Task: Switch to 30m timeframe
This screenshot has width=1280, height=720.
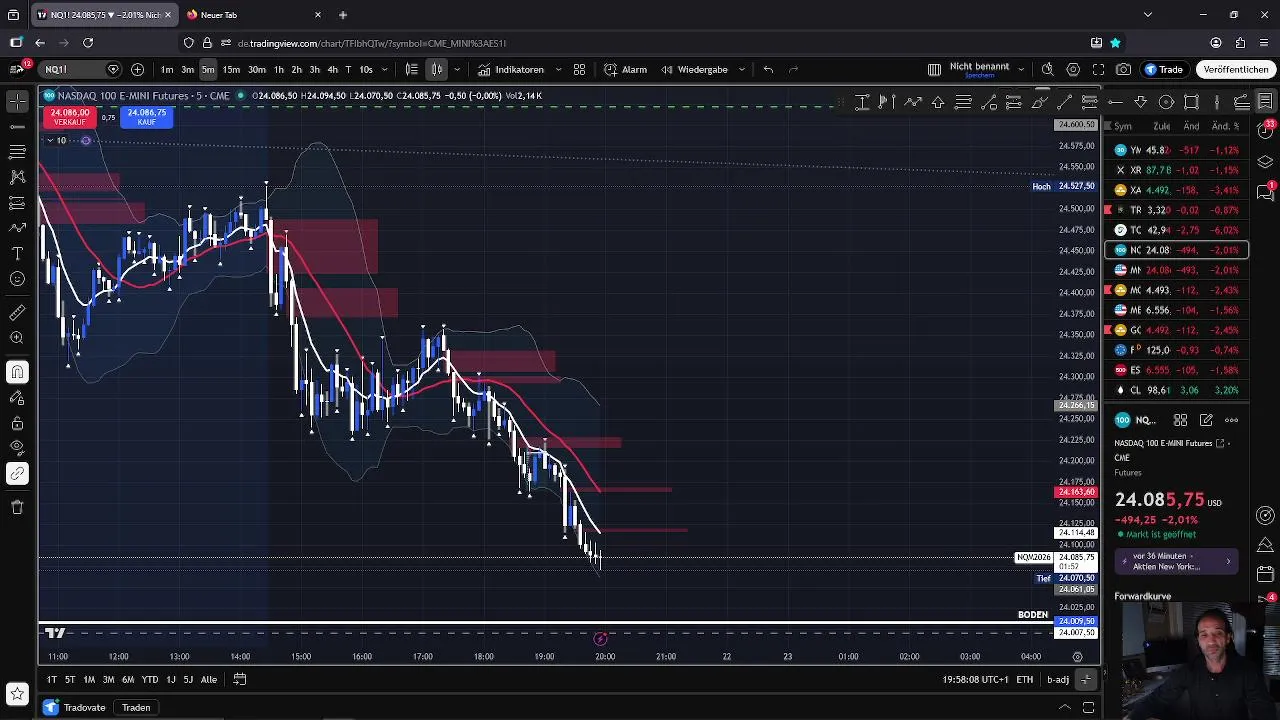Action: tap(257, 69)
